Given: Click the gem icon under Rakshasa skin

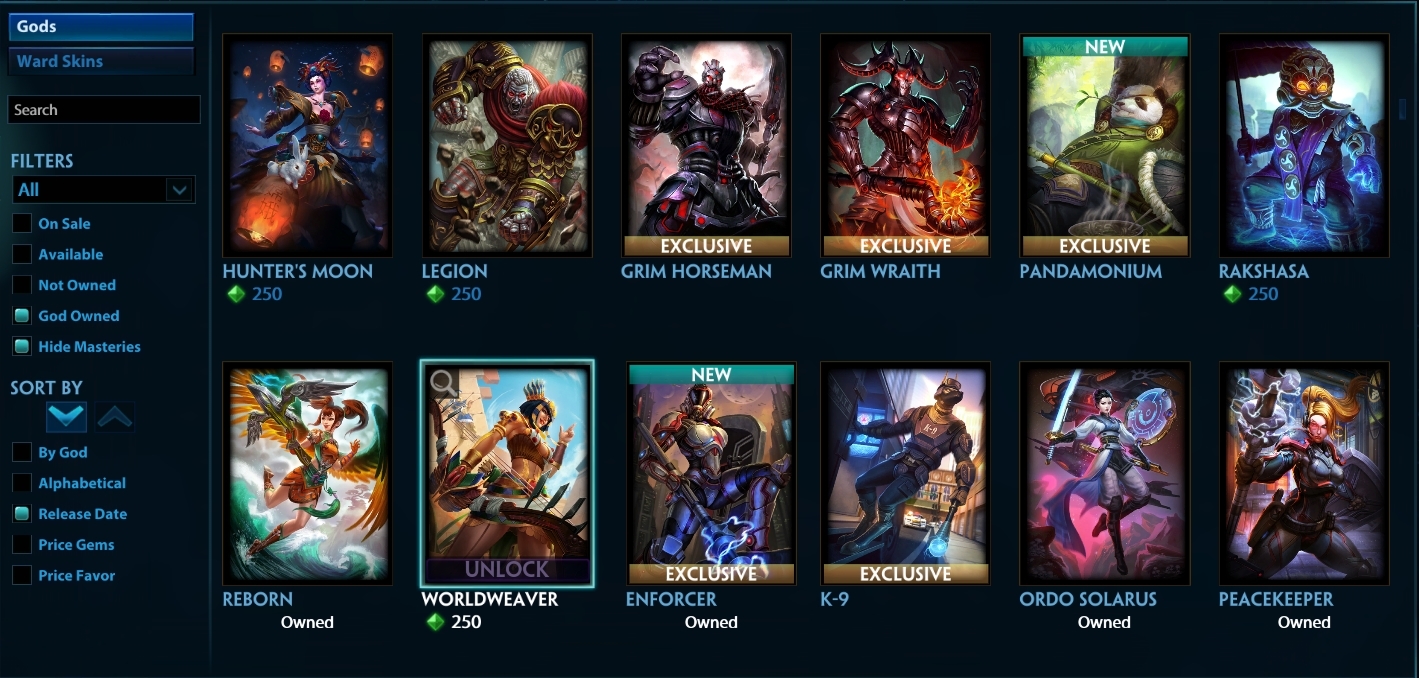Looking at the screenshot, I should pyautogui.click(x=1232, y=294).
